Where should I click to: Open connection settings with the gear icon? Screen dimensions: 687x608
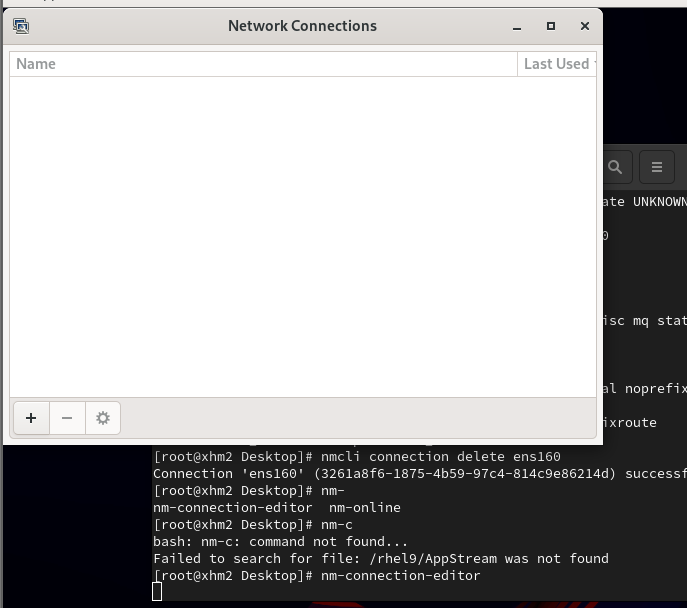[103, 418]
